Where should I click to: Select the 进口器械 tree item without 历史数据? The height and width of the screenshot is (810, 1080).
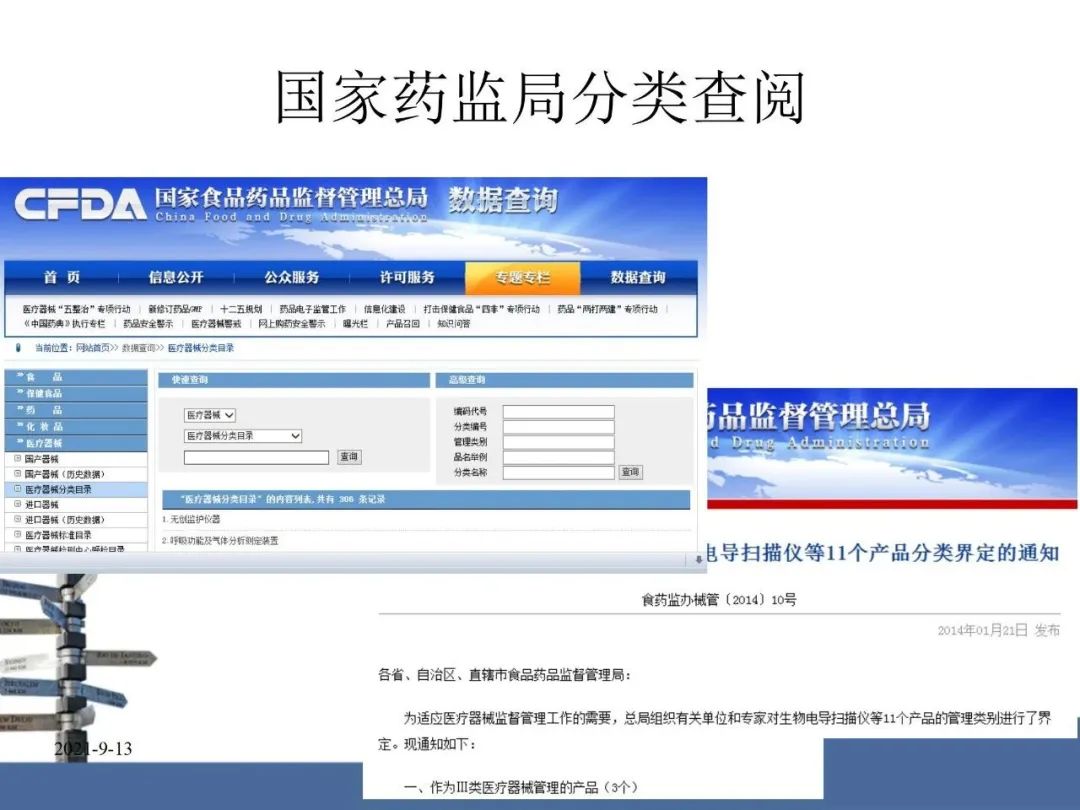click(42, 504)
